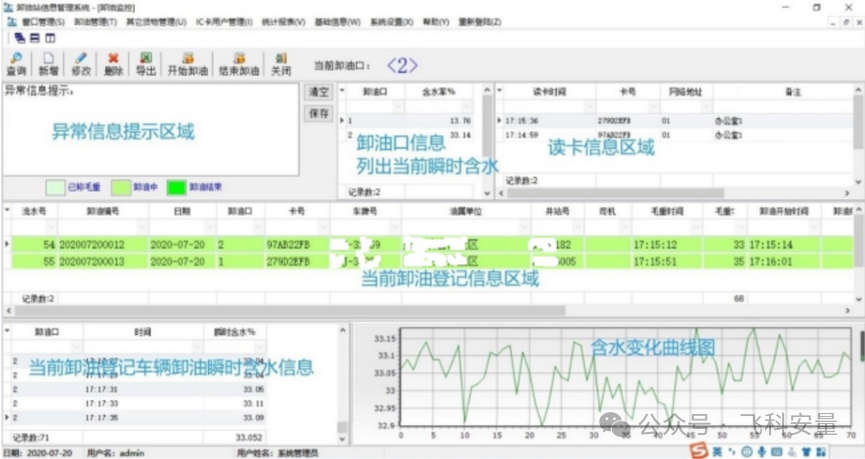This screenshot has height=459, width=865.
Task: Click the 关闭 close toolbar icon
Action: coord(281,64)
